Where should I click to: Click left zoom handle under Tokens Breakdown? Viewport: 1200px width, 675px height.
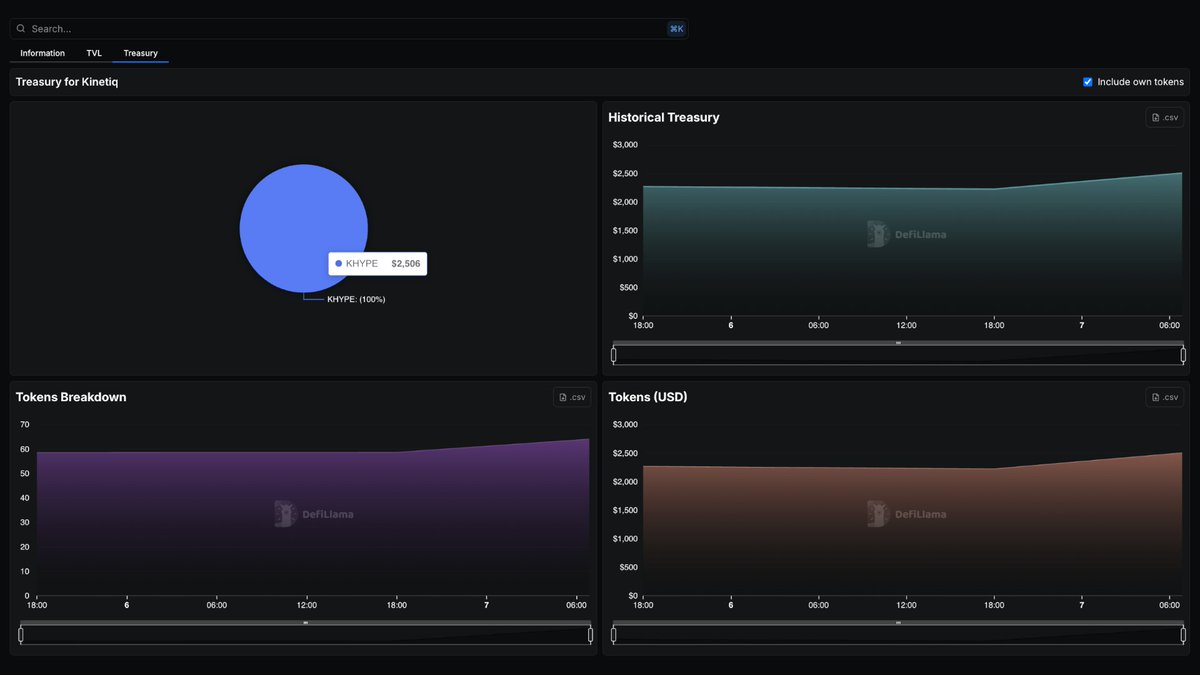point(21,635)
